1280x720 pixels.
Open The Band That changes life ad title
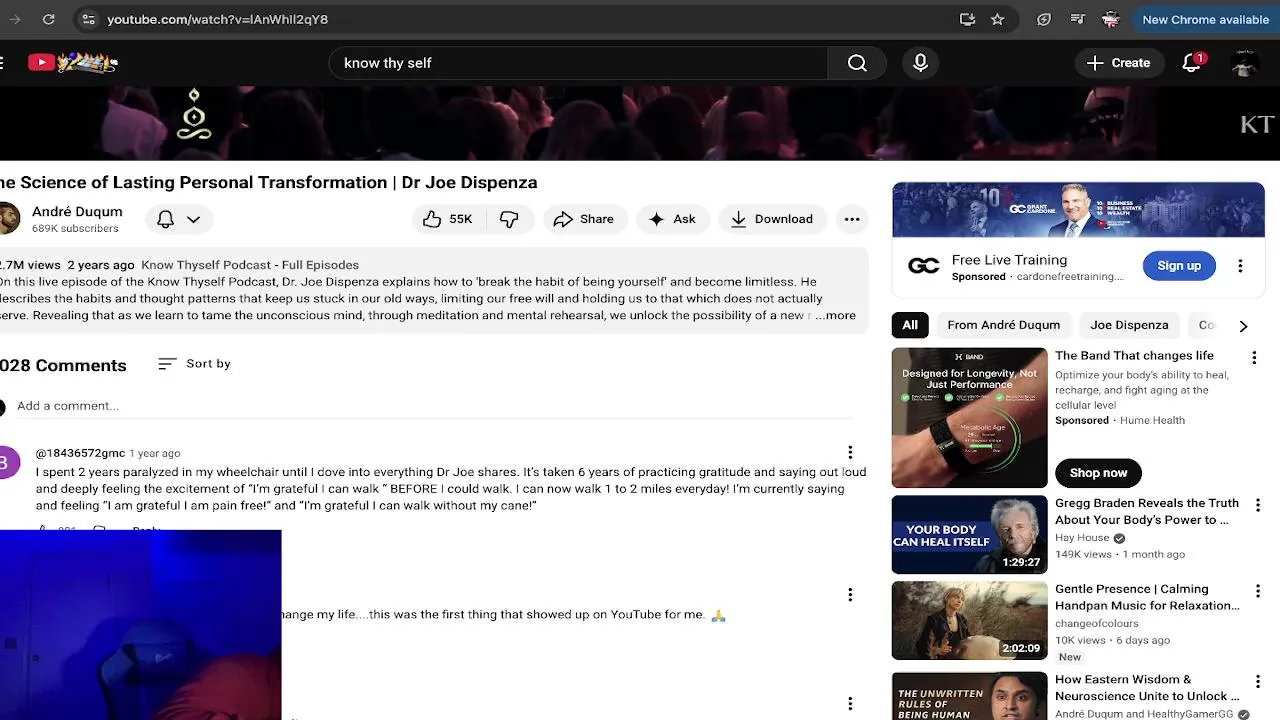tap(1134, 356)
